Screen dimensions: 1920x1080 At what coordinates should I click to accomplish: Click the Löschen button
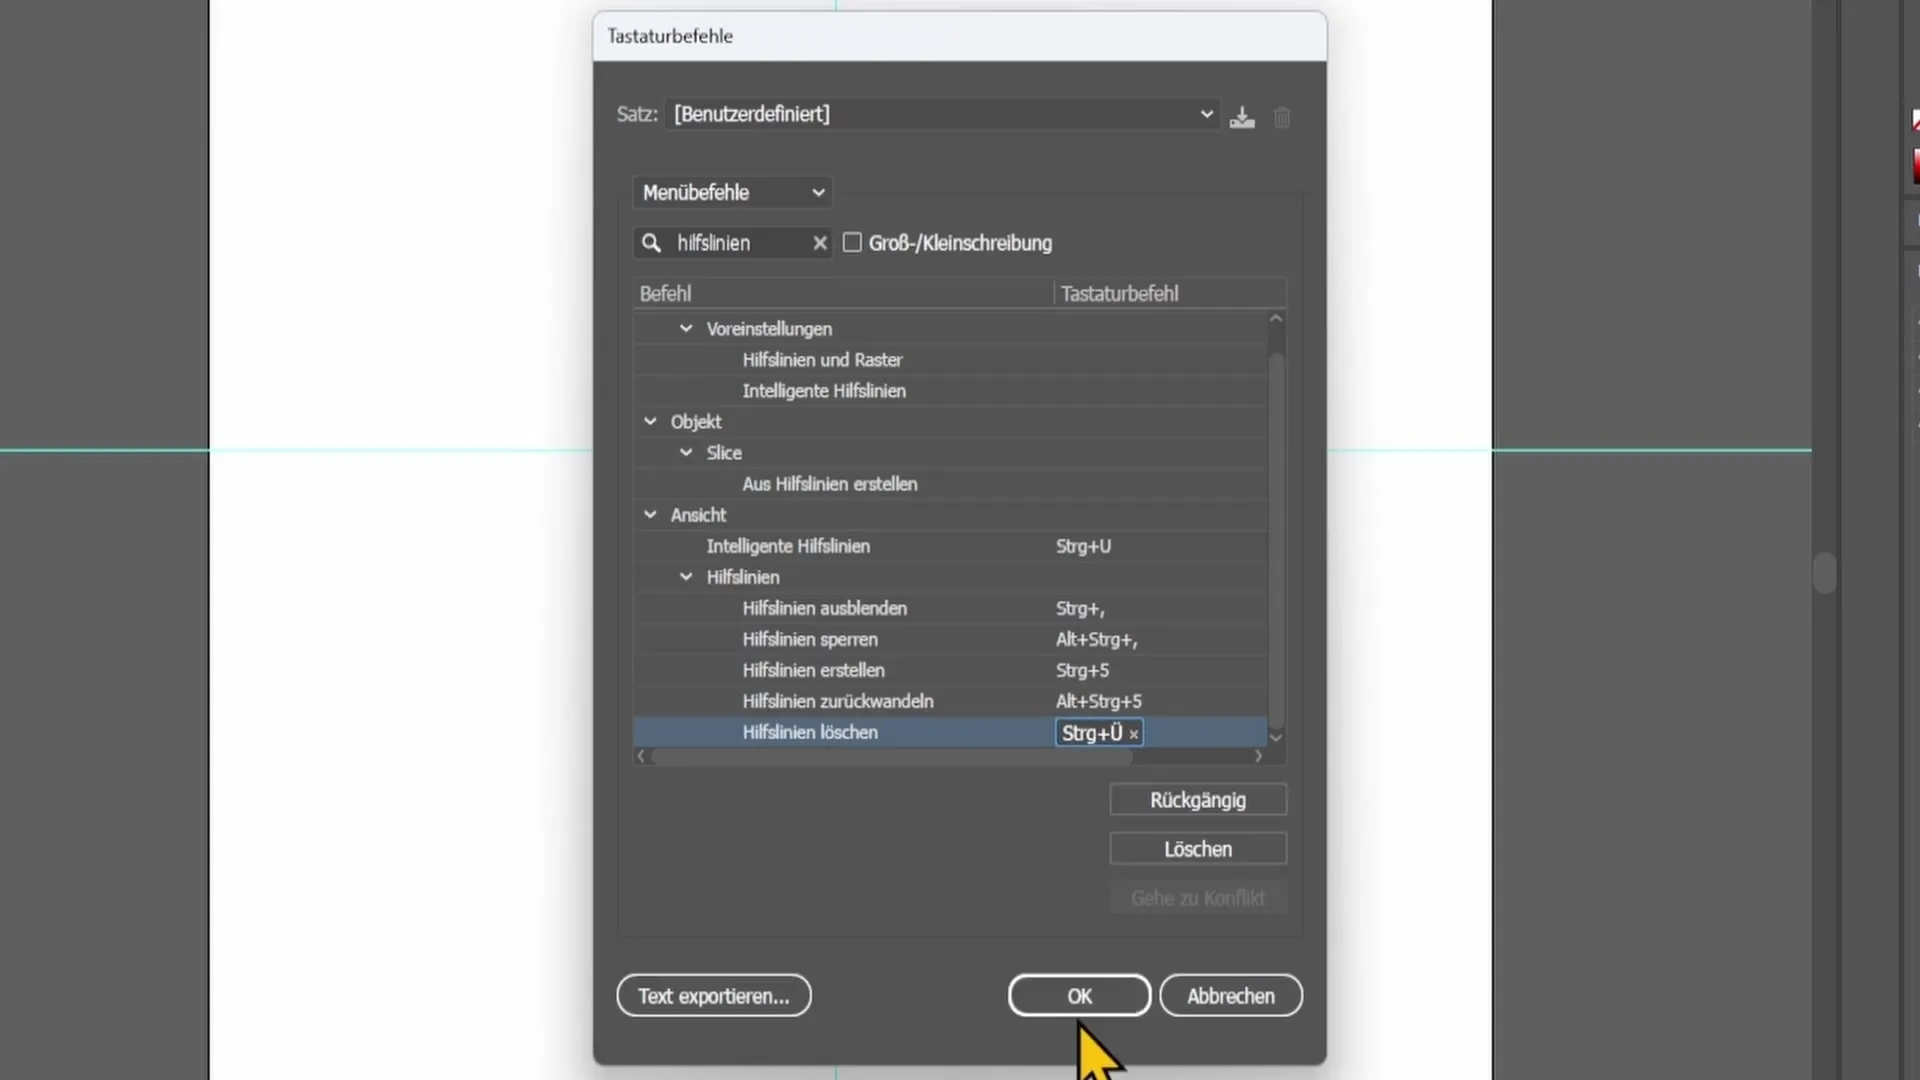tap(1198, 849)
